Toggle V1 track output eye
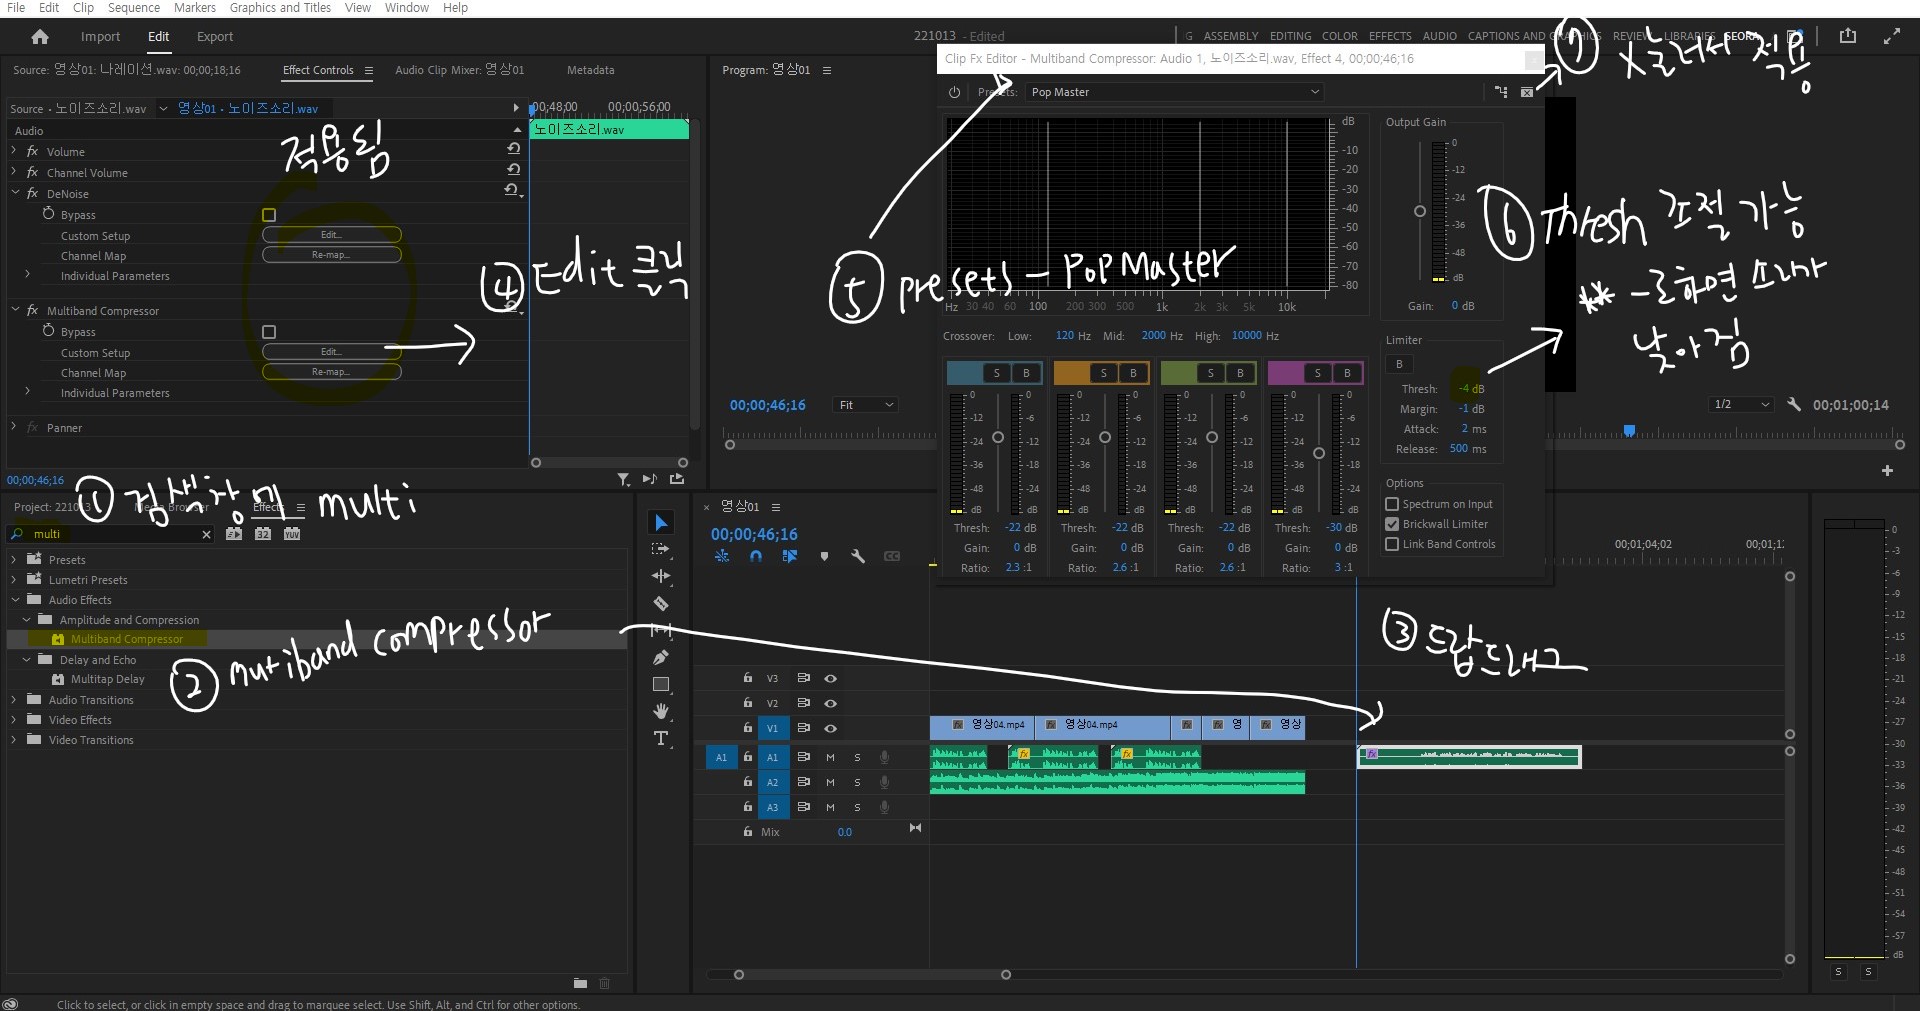This screenshot has width=1920, height=1011. [x=830, y=729]
